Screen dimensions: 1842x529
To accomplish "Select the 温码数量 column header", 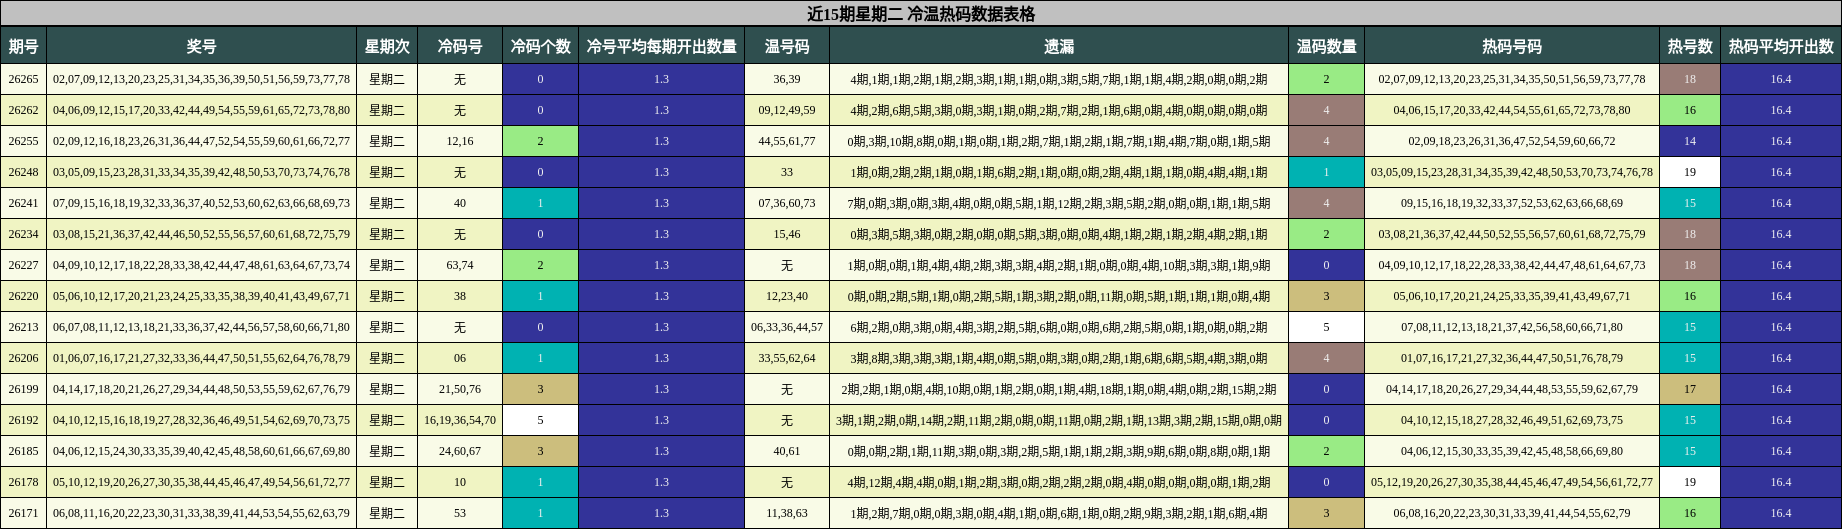I will [1326, 46].
